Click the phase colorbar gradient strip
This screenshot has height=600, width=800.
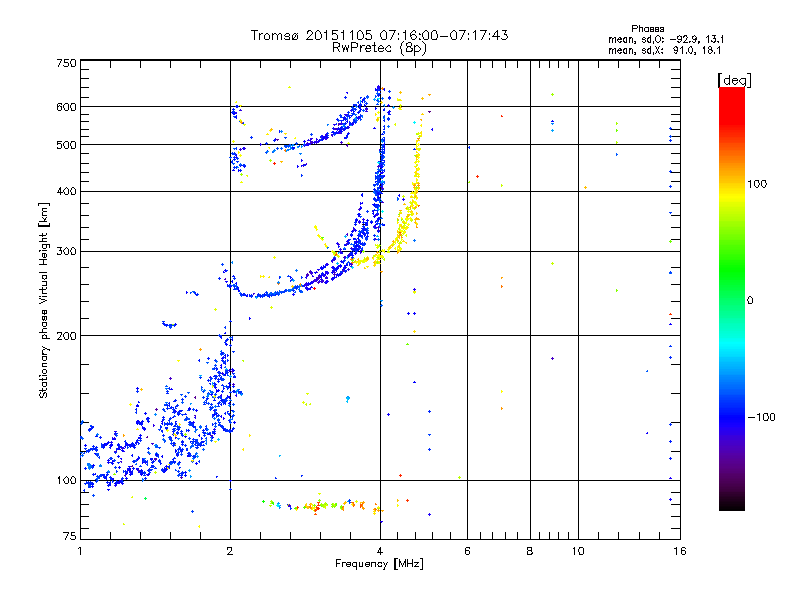click(x=732, y=298)
